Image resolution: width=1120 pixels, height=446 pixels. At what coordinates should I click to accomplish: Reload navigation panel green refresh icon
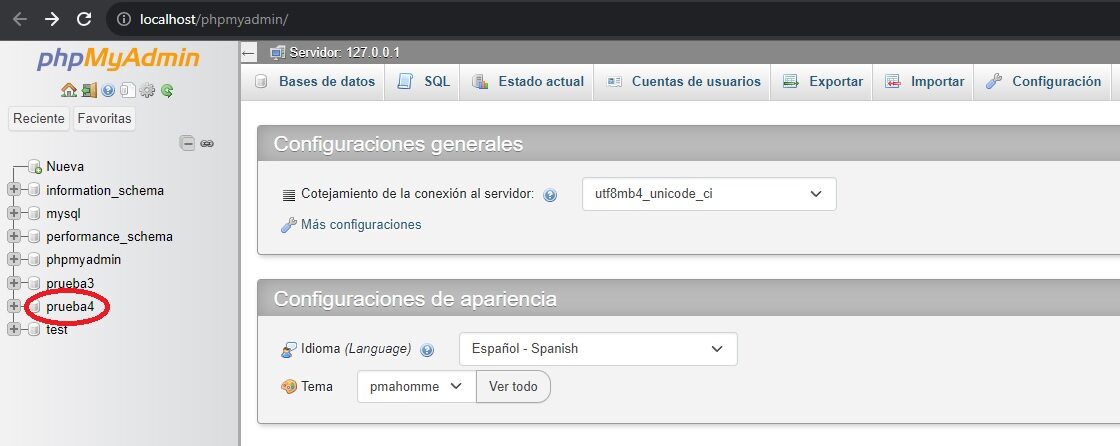[167, 91]
